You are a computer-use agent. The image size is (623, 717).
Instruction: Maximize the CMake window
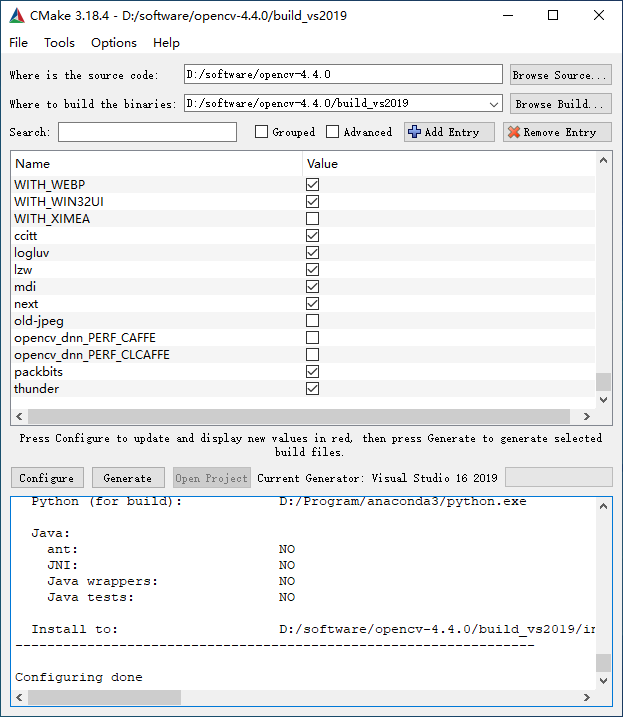(553, 16)
